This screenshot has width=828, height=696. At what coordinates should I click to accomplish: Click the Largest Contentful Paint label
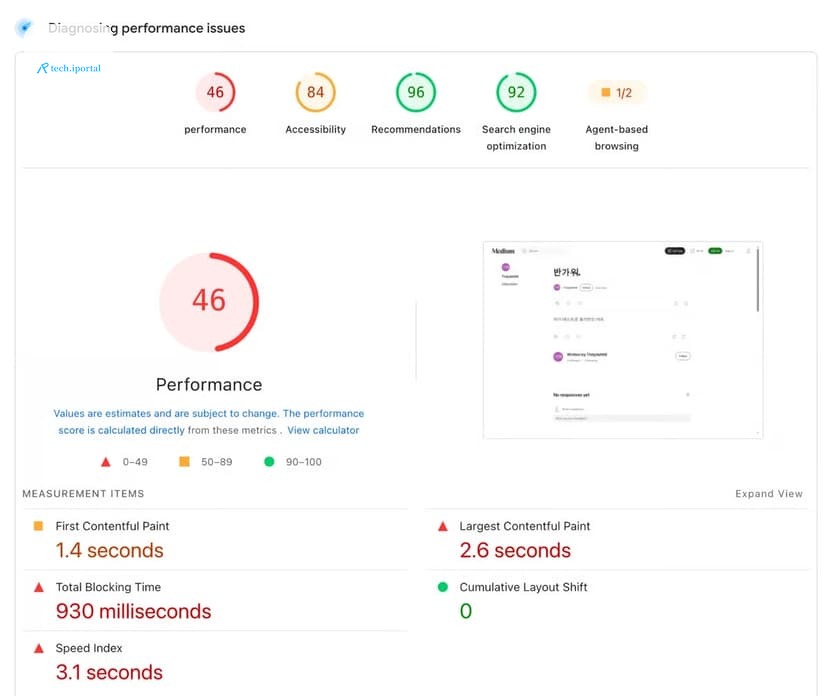(x=524, y=526)
